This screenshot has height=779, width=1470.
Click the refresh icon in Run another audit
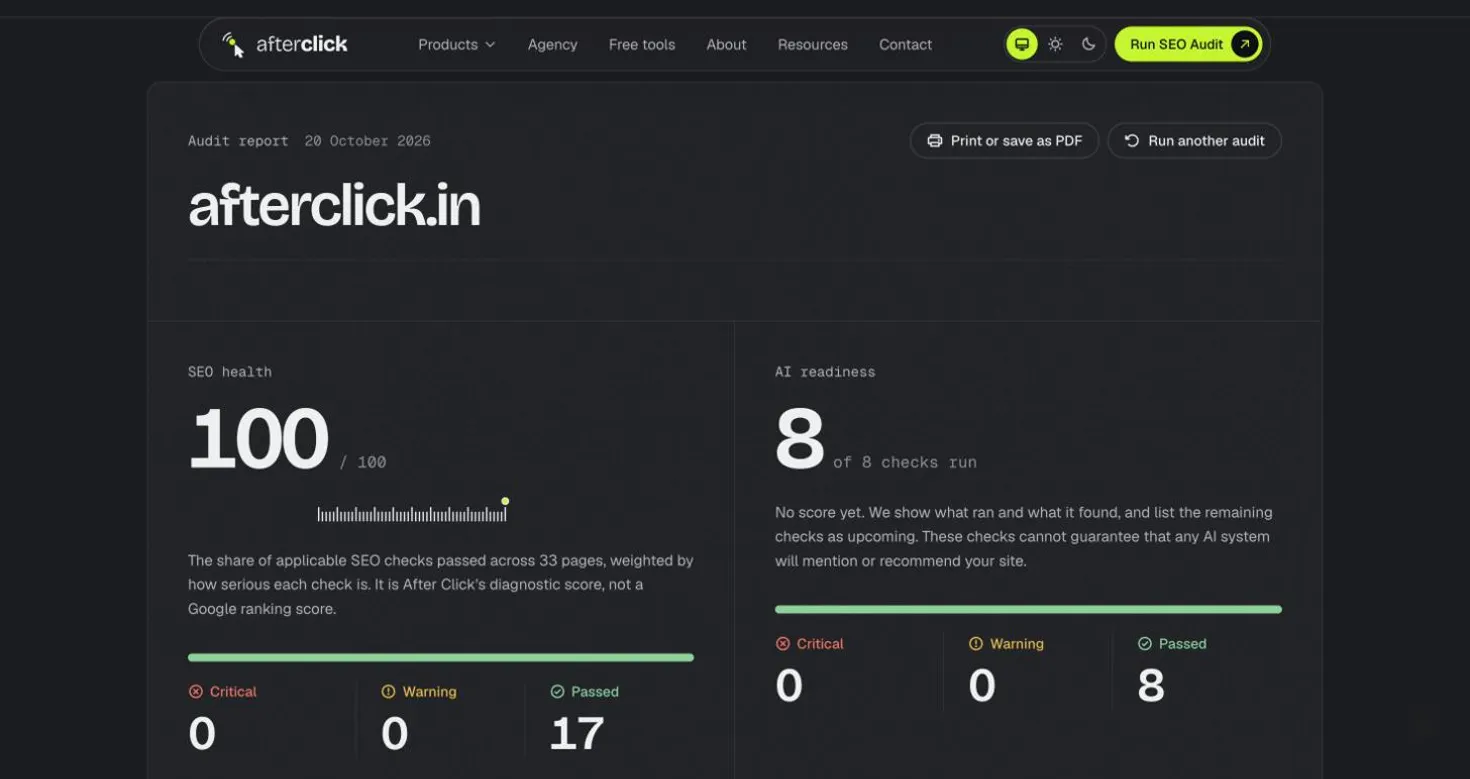[x=1132, y=141]
